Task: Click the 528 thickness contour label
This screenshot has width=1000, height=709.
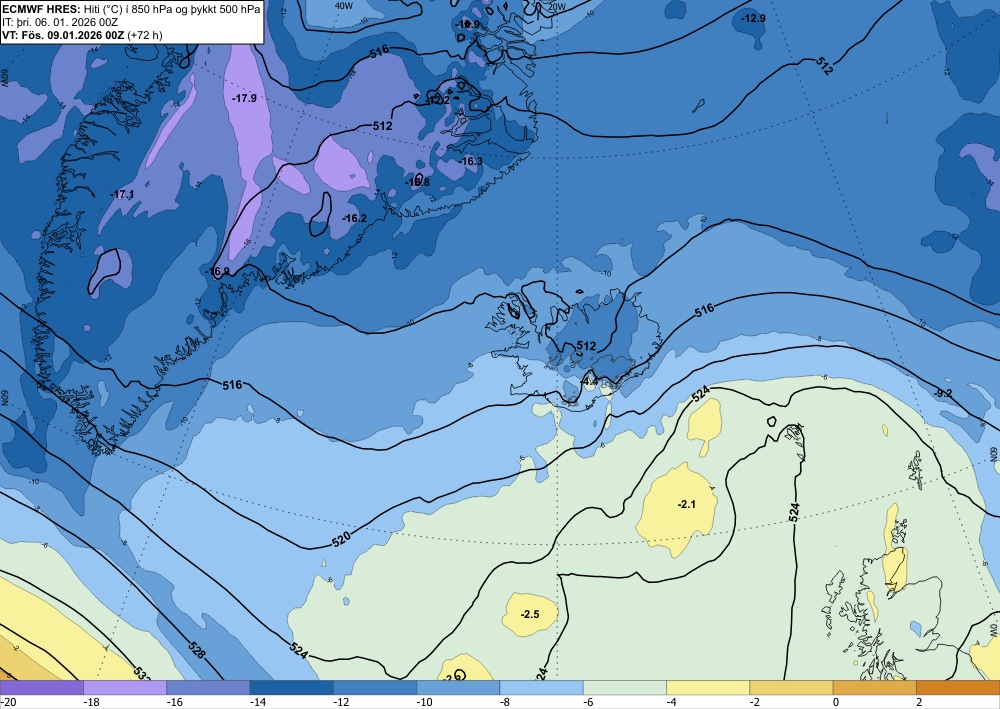Action: [x=198, y=650]
